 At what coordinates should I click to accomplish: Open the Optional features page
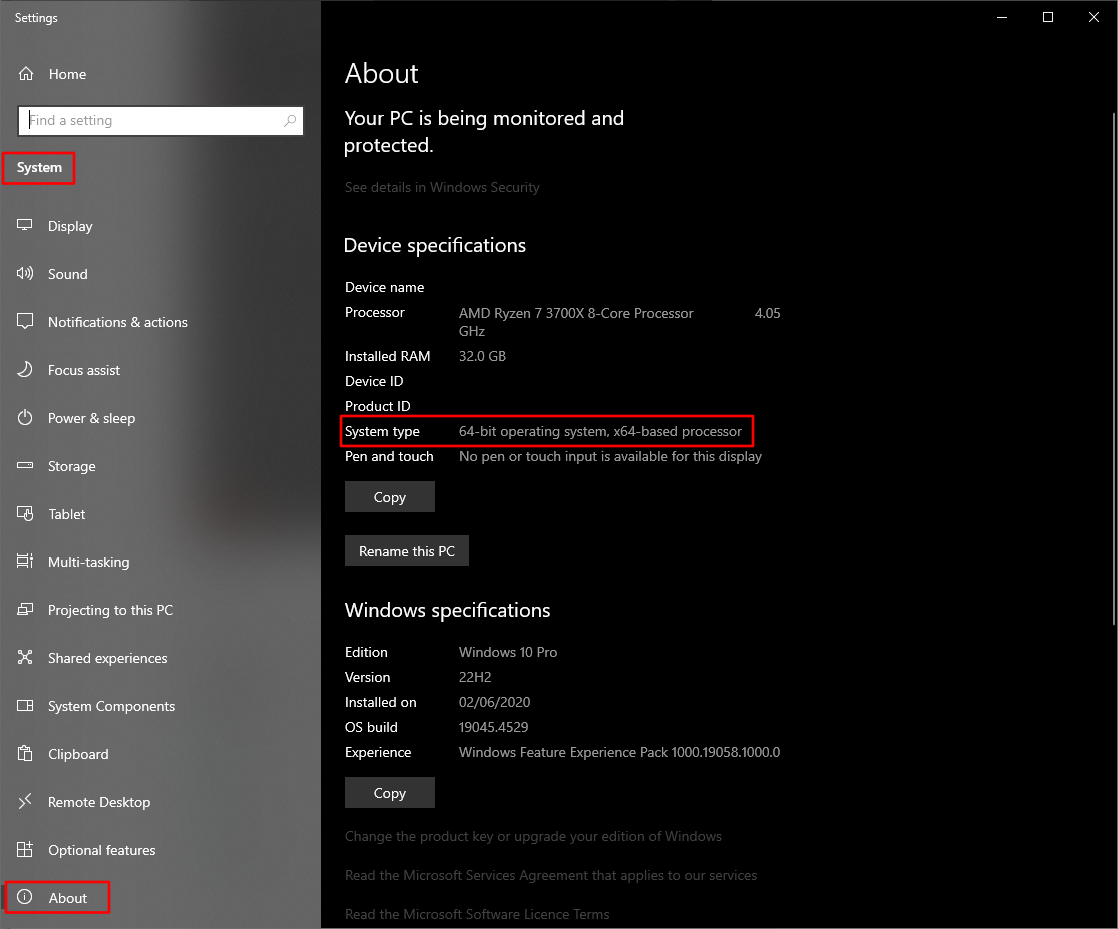101,850
